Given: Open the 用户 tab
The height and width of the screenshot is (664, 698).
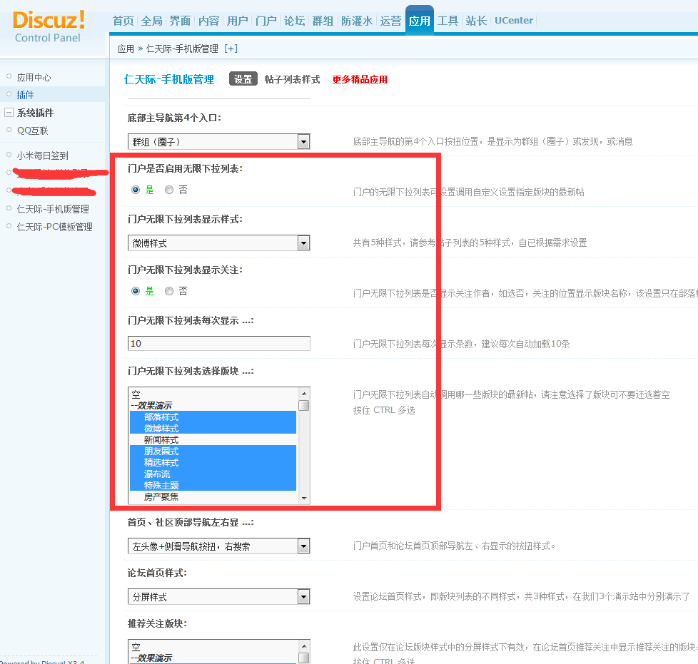Looking at the screenshot, I should pyautogui.click(x=237, y=21).
